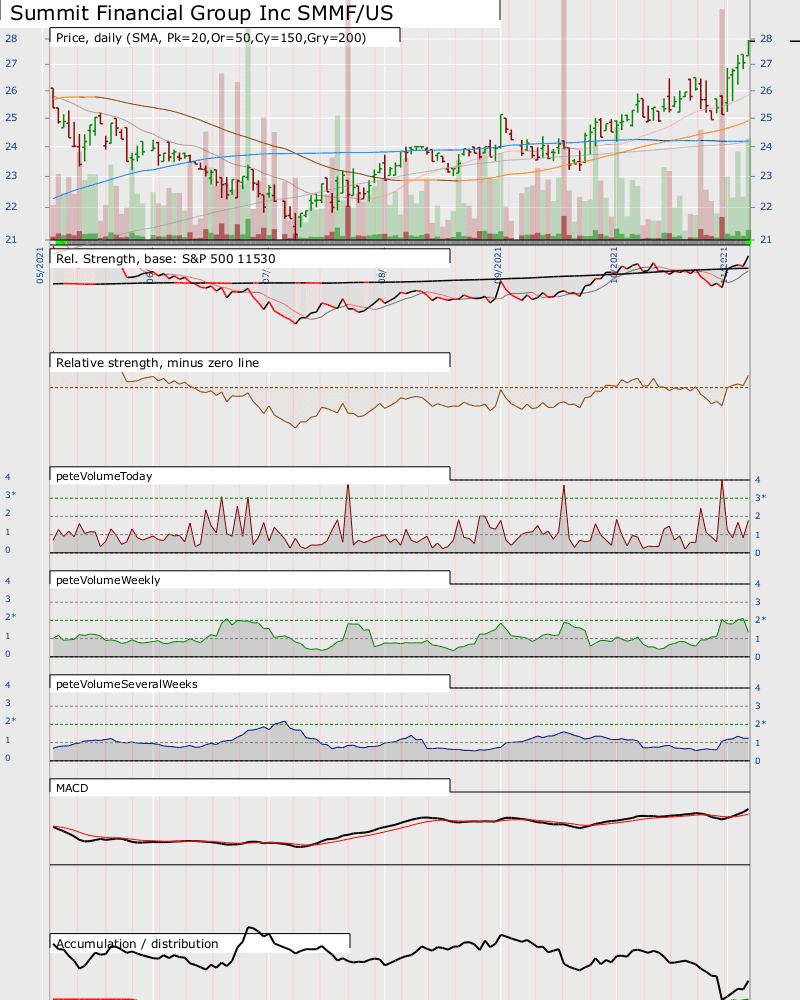Image resolution: width=800 pixels, height=1000 pixels.
Task: Click the peteVolumeWeekly panel label
Action: [x=108, y=580]
